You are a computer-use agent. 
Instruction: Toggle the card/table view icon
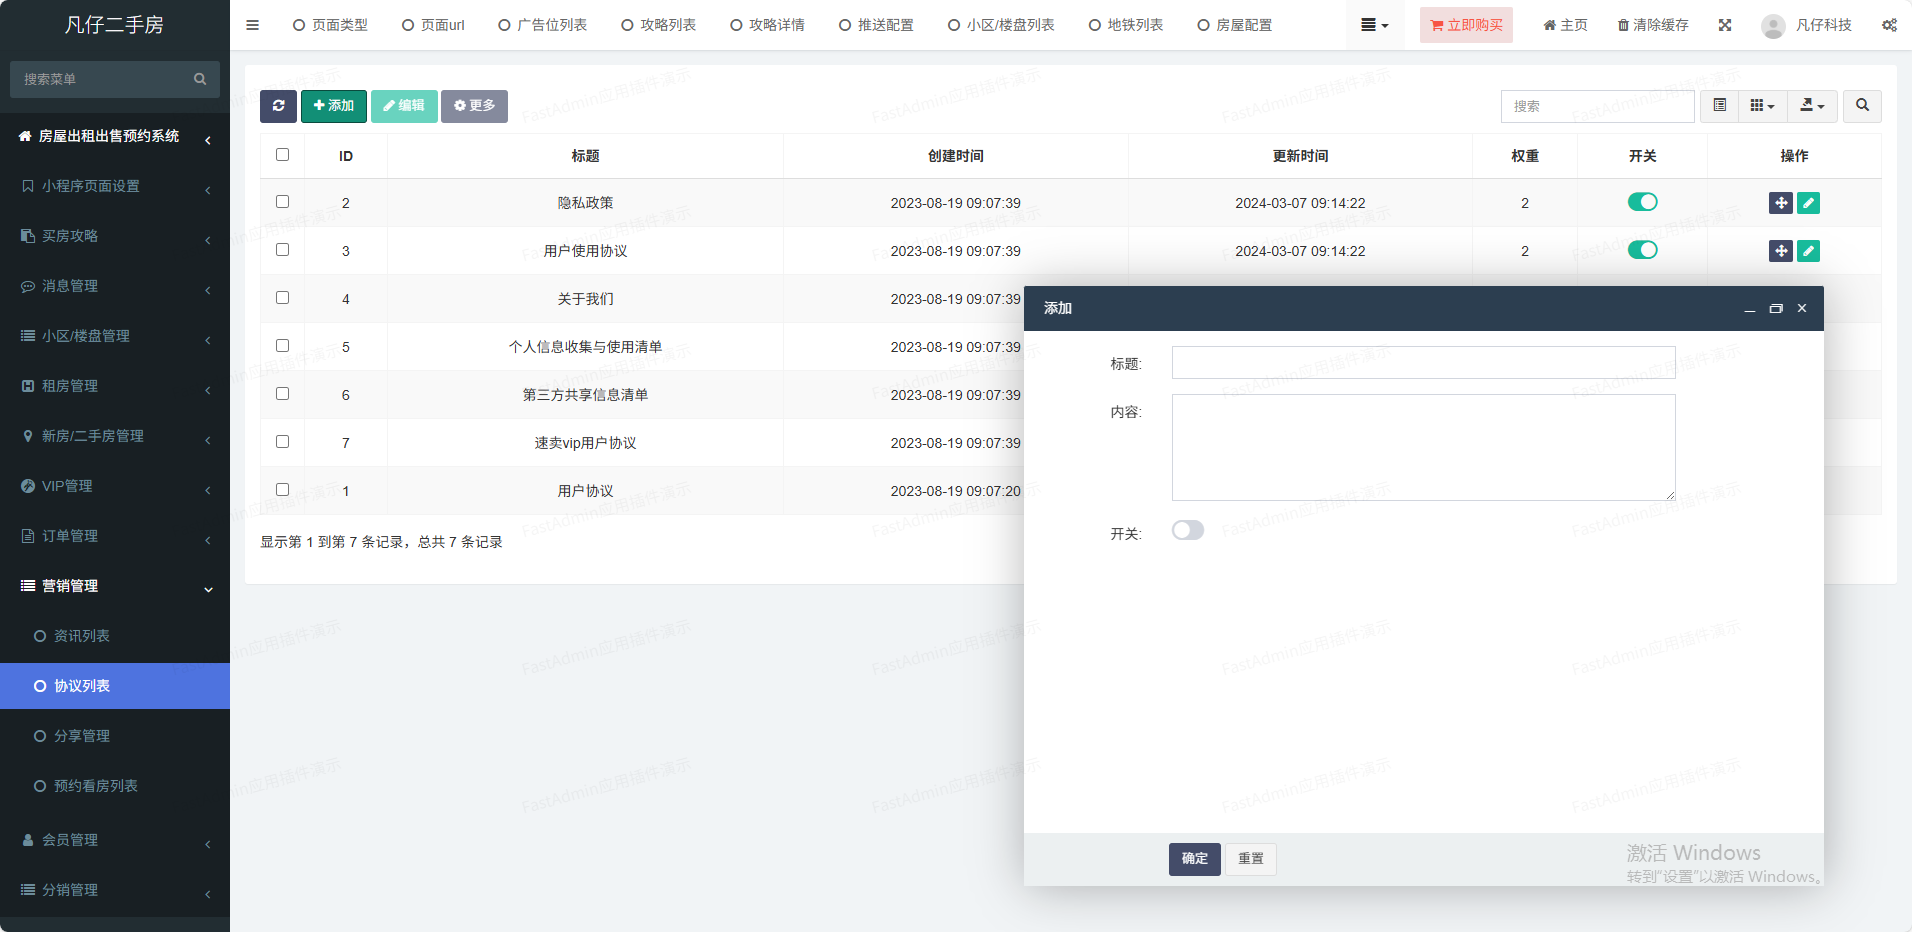(x=1719, y=106)
